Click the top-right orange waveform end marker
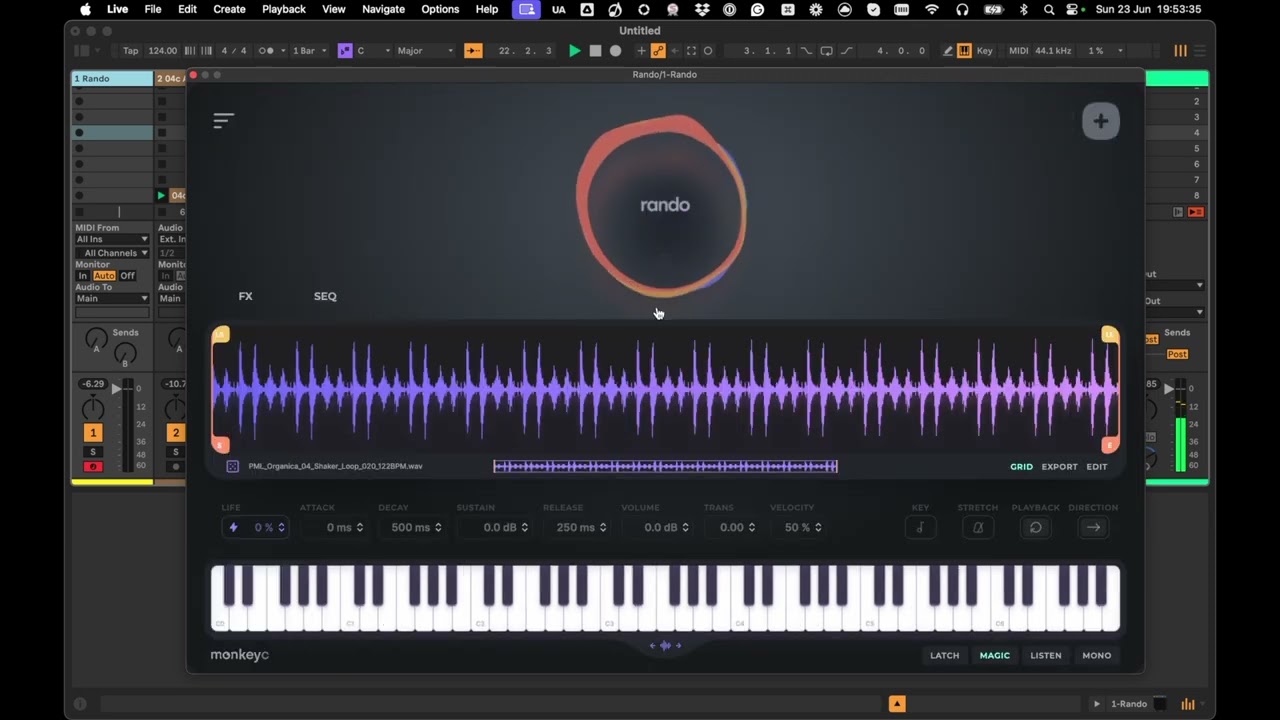This screenshot has width=1280, height=720. (1109, 334)
